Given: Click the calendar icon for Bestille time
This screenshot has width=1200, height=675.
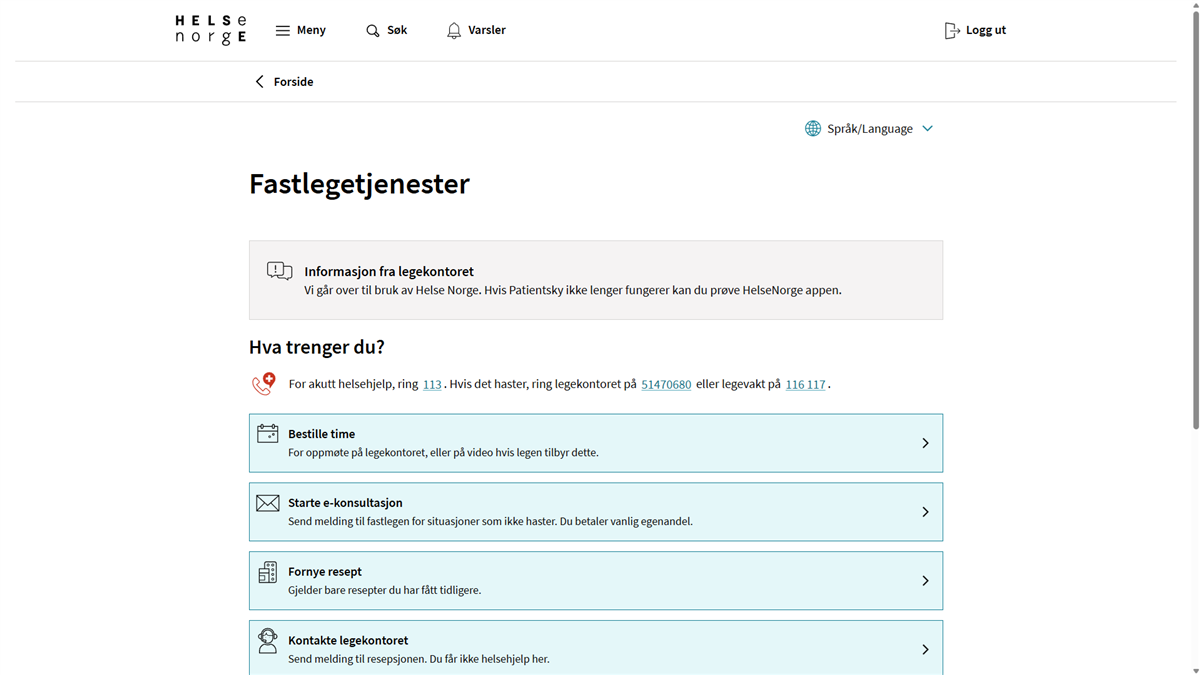Looking at the screenshot, I should click(x=268, y=433).
